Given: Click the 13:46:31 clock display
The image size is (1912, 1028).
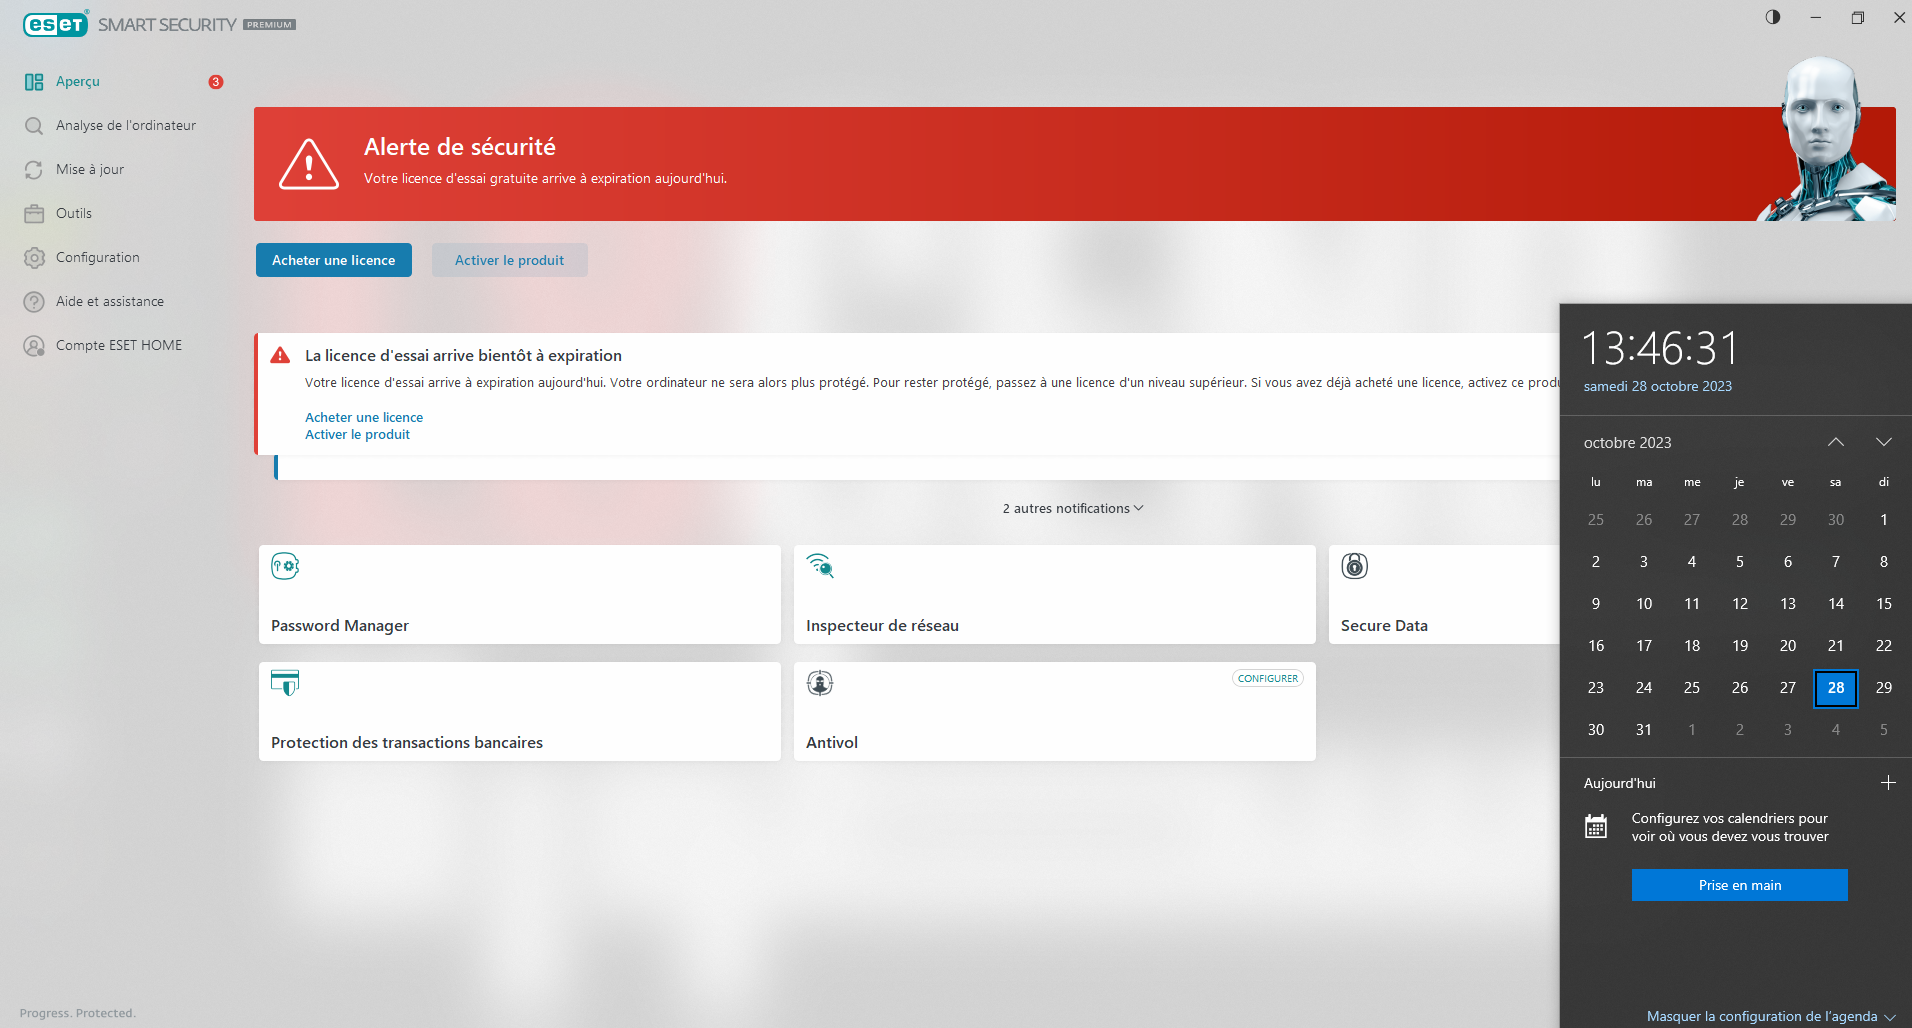Looking at the screenshot, I should coord(1660,349).
